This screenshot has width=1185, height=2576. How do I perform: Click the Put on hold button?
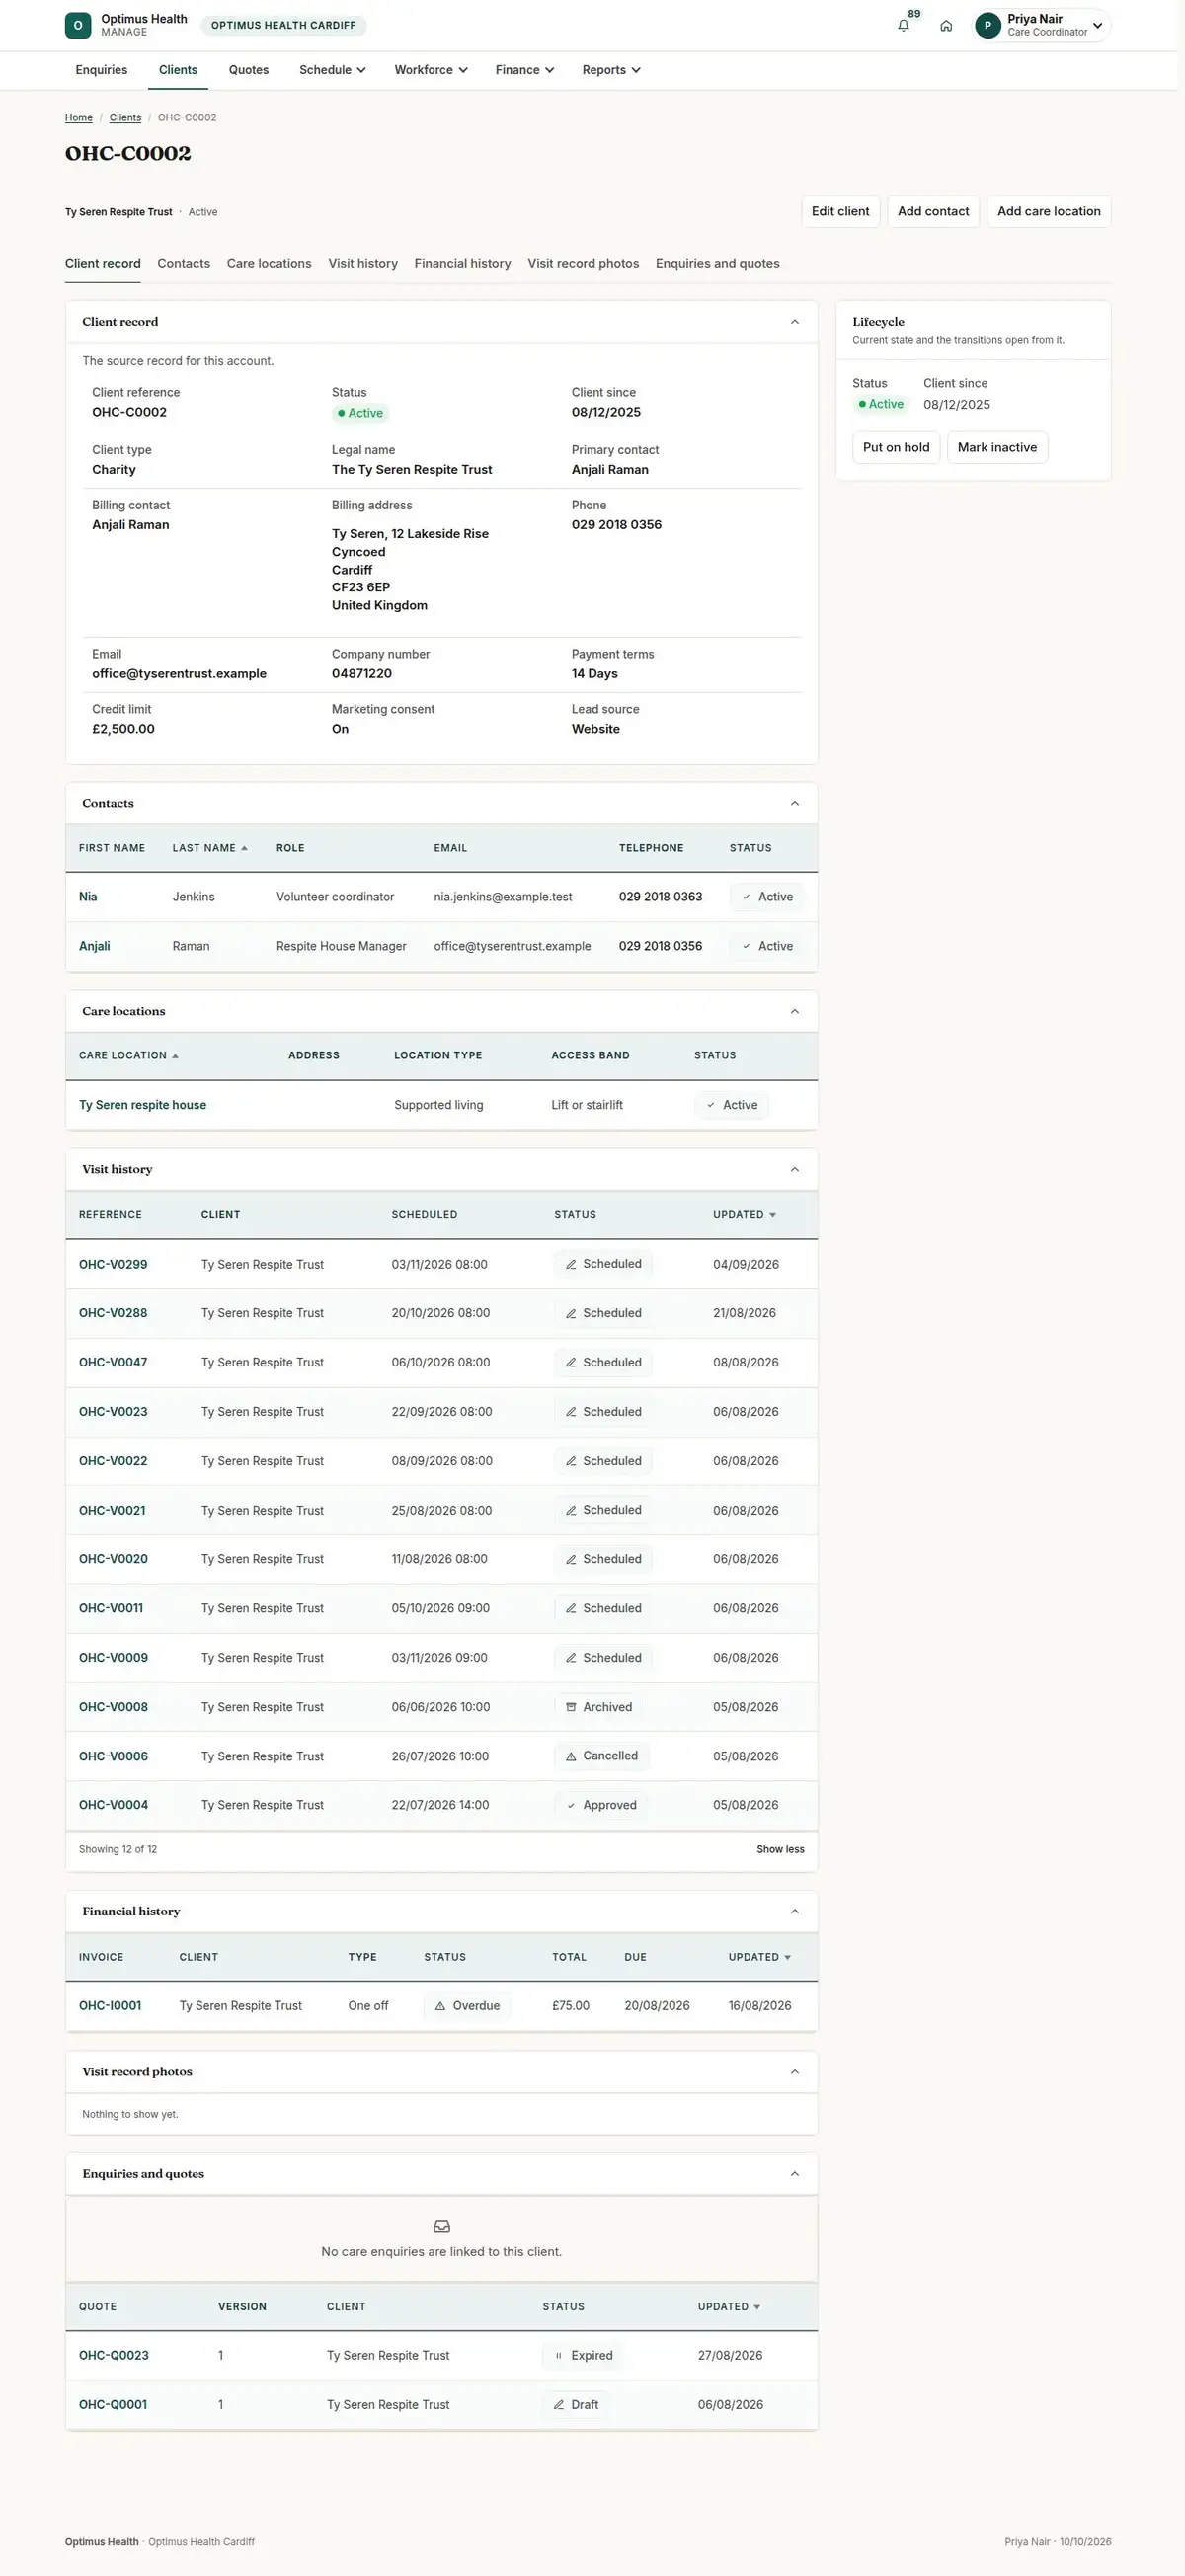click(896, 447)
